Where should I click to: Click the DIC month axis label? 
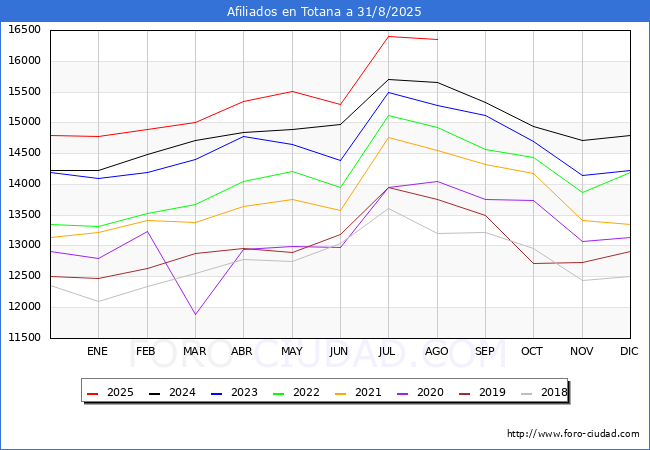(x=629, y=351)
